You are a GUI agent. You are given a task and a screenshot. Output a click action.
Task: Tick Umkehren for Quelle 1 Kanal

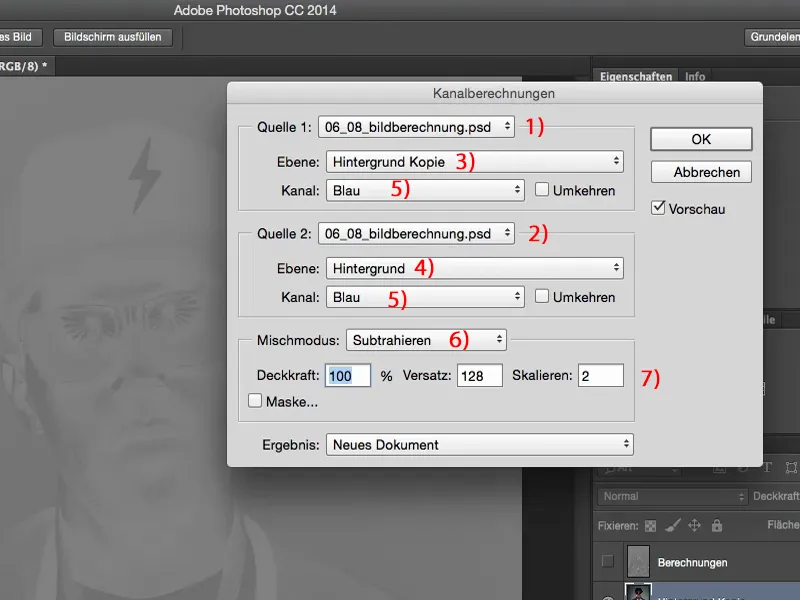click(542, 190)
